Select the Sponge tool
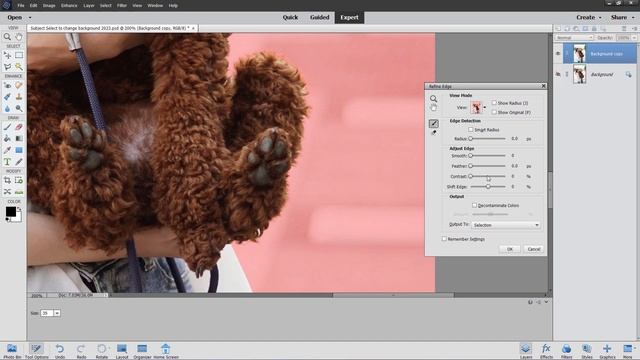Viewport: 640px width, 360px height. pos(19,108)
